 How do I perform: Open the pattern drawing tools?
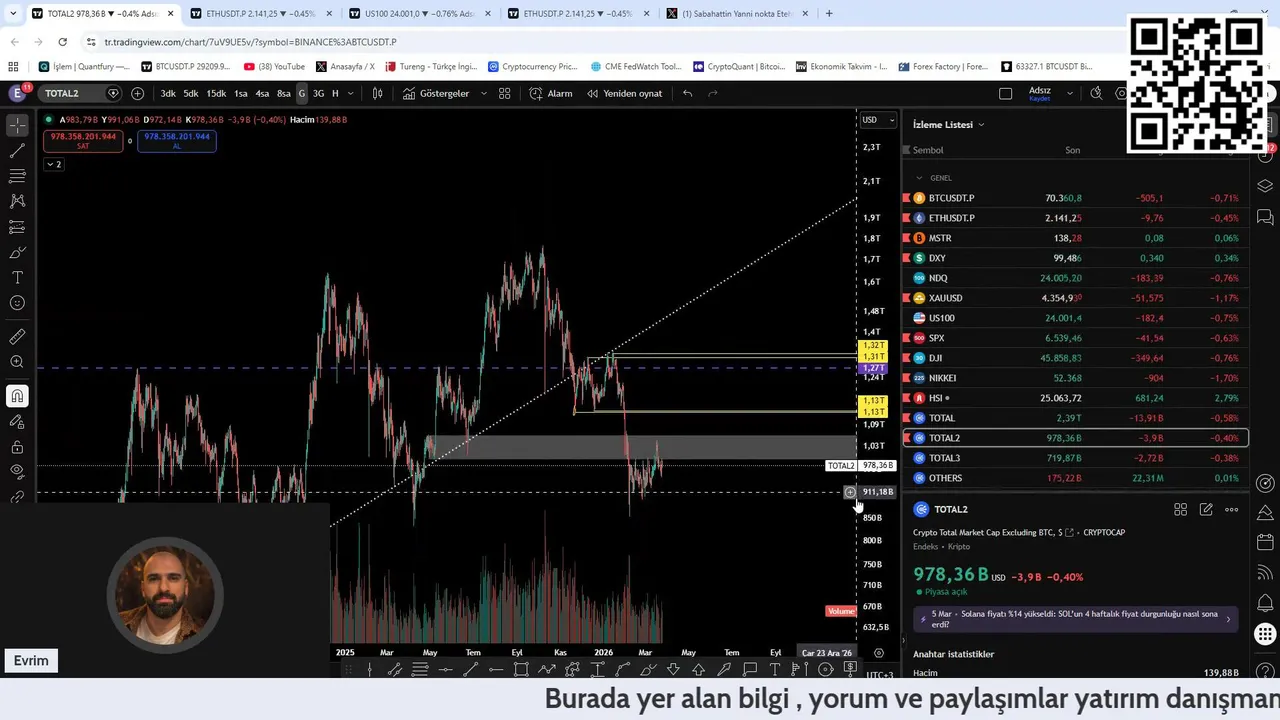click(x=17, y=201)
